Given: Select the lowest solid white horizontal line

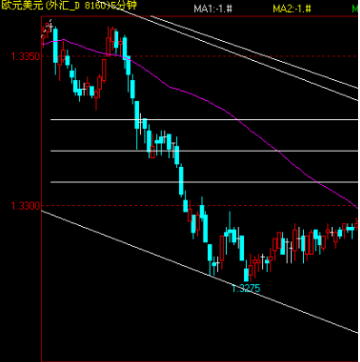Looking at the screenshot, I should [204, 182].
